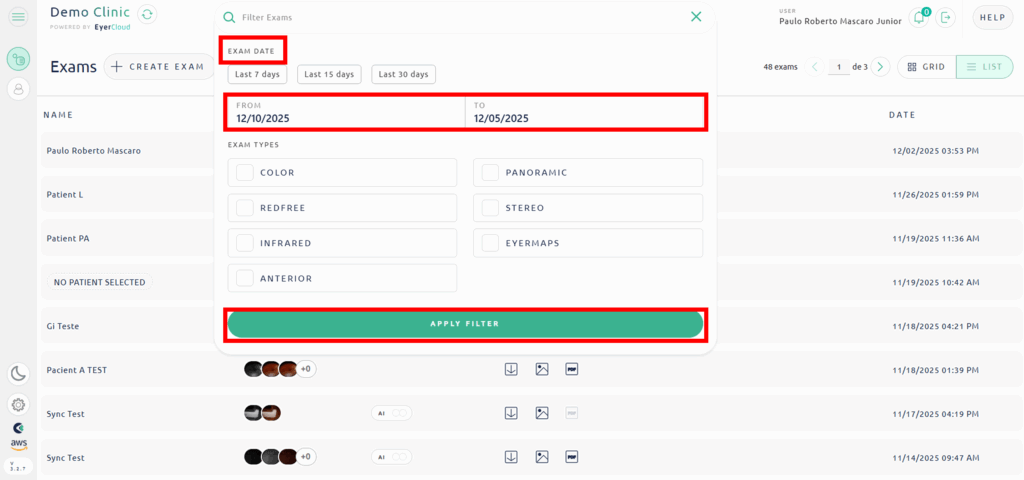
Task: Open the hamburger menu in the sidebar
Action: coord(18,17)
